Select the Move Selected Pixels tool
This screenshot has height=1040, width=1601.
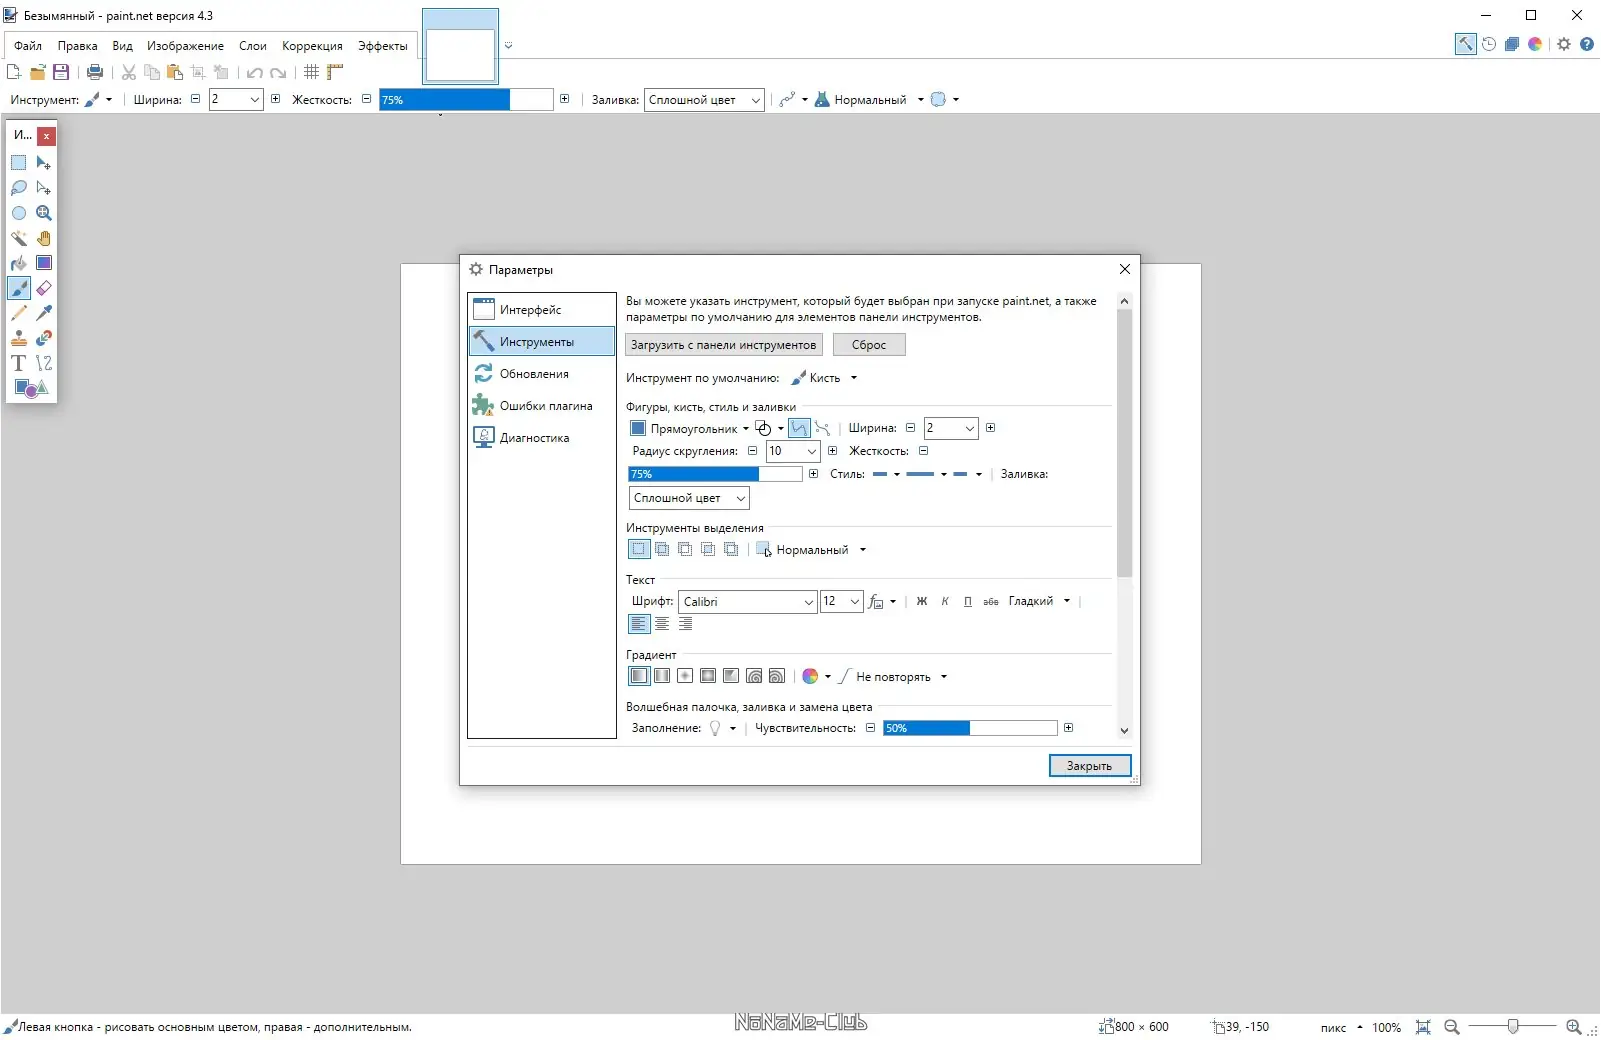pos(44,163)
